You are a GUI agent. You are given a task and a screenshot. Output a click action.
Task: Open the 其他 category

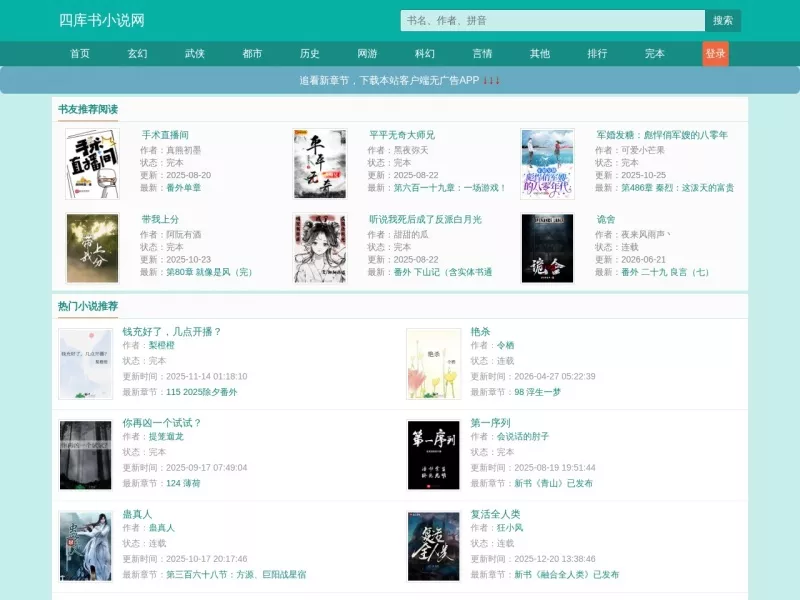540,54
